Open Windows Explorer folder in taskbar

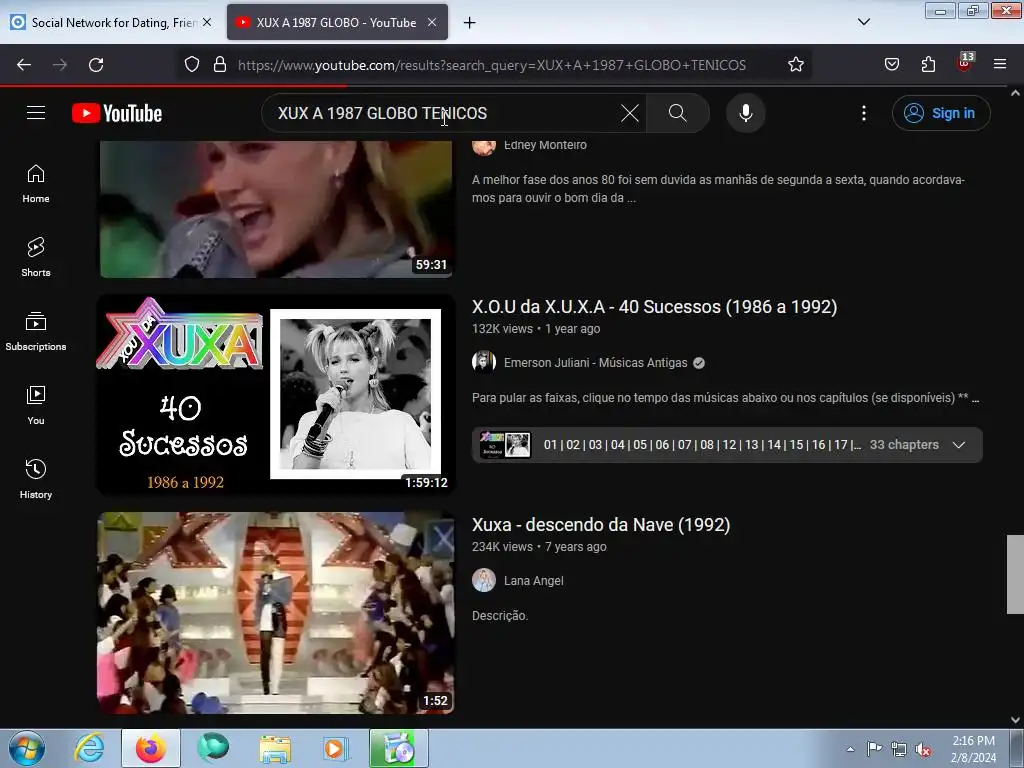(275, 748)
